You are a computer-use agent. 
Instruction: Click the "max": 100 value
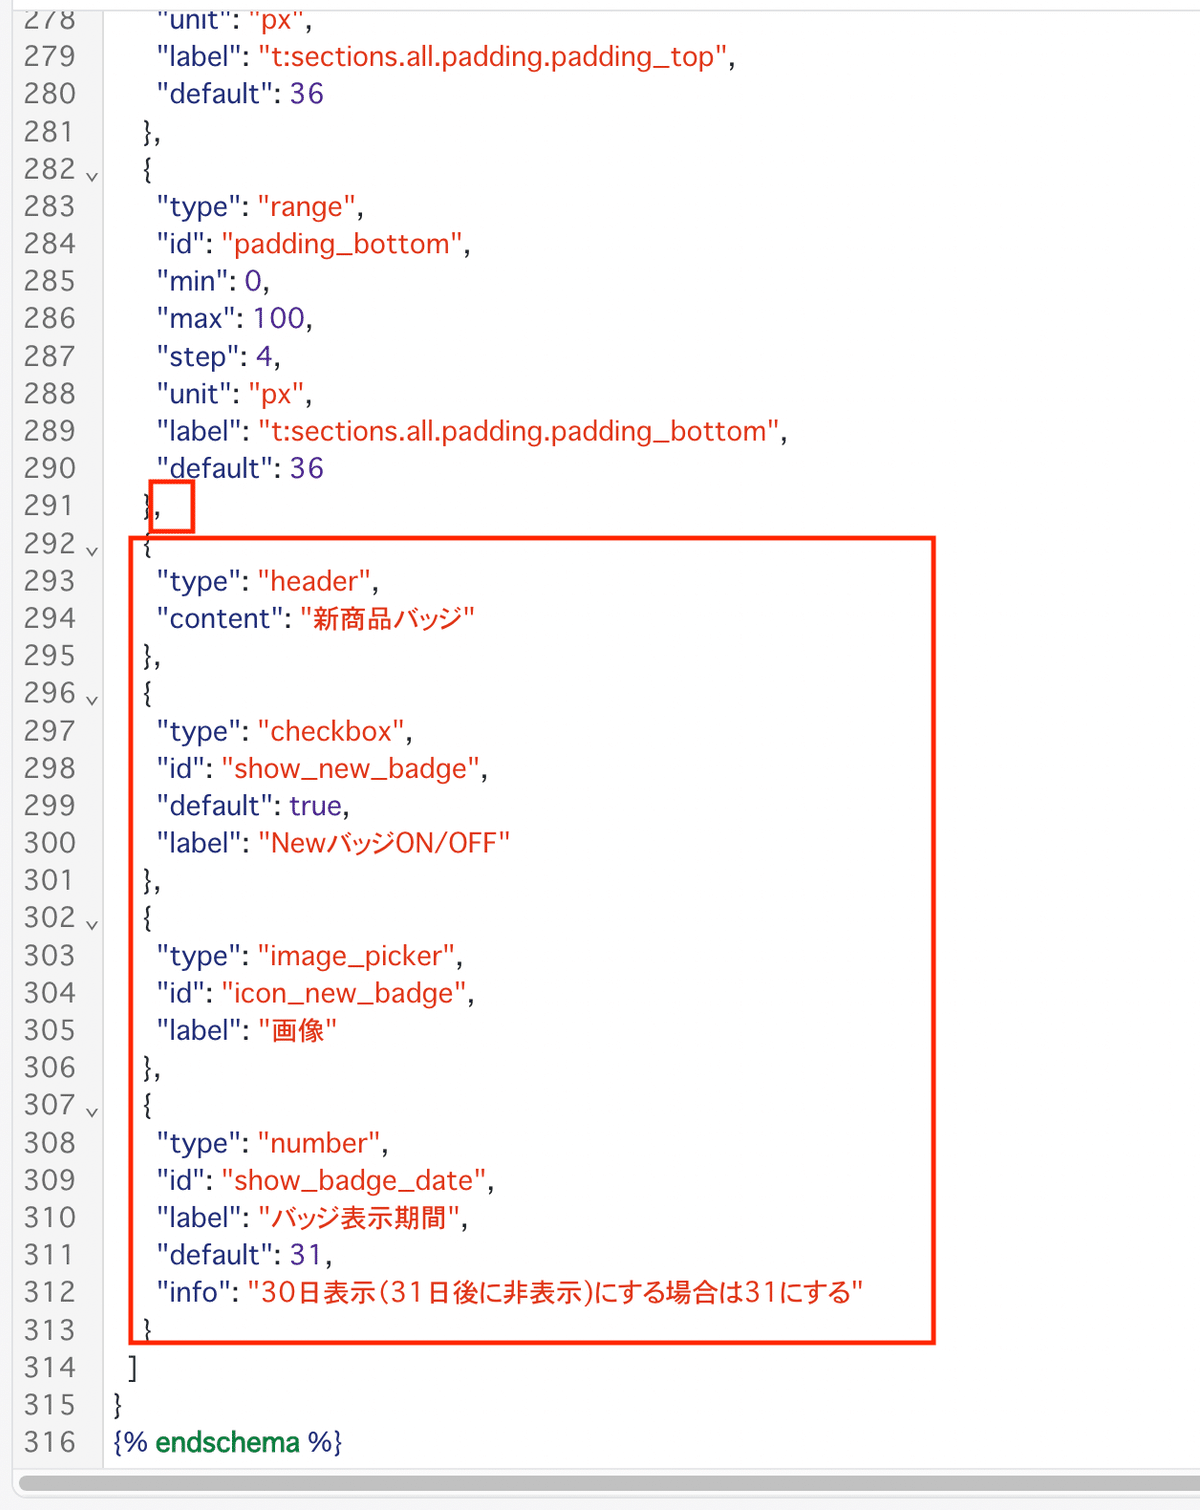tap(279, 319)
